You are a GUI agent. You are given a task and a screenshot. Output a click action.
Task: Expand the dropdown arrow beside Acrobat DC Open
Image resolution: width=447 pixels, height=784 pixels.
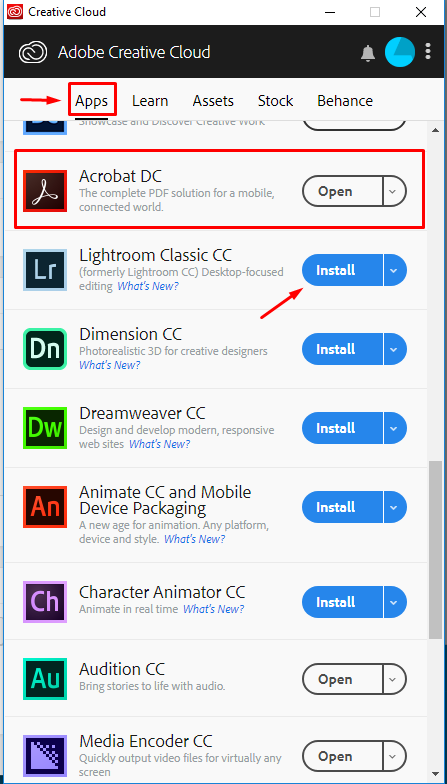point(395,191)
